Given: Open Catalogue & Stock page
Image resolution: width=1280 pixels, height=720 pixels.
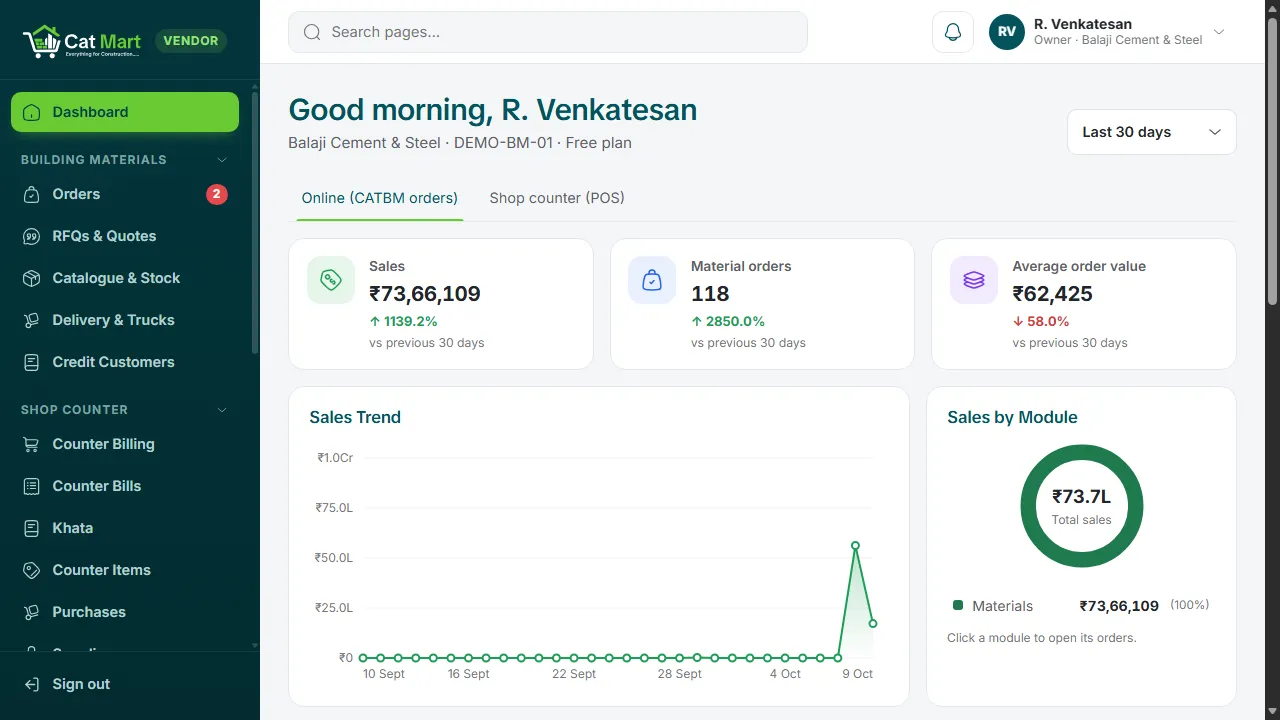Looking at the screenshot, I should 125,278.
